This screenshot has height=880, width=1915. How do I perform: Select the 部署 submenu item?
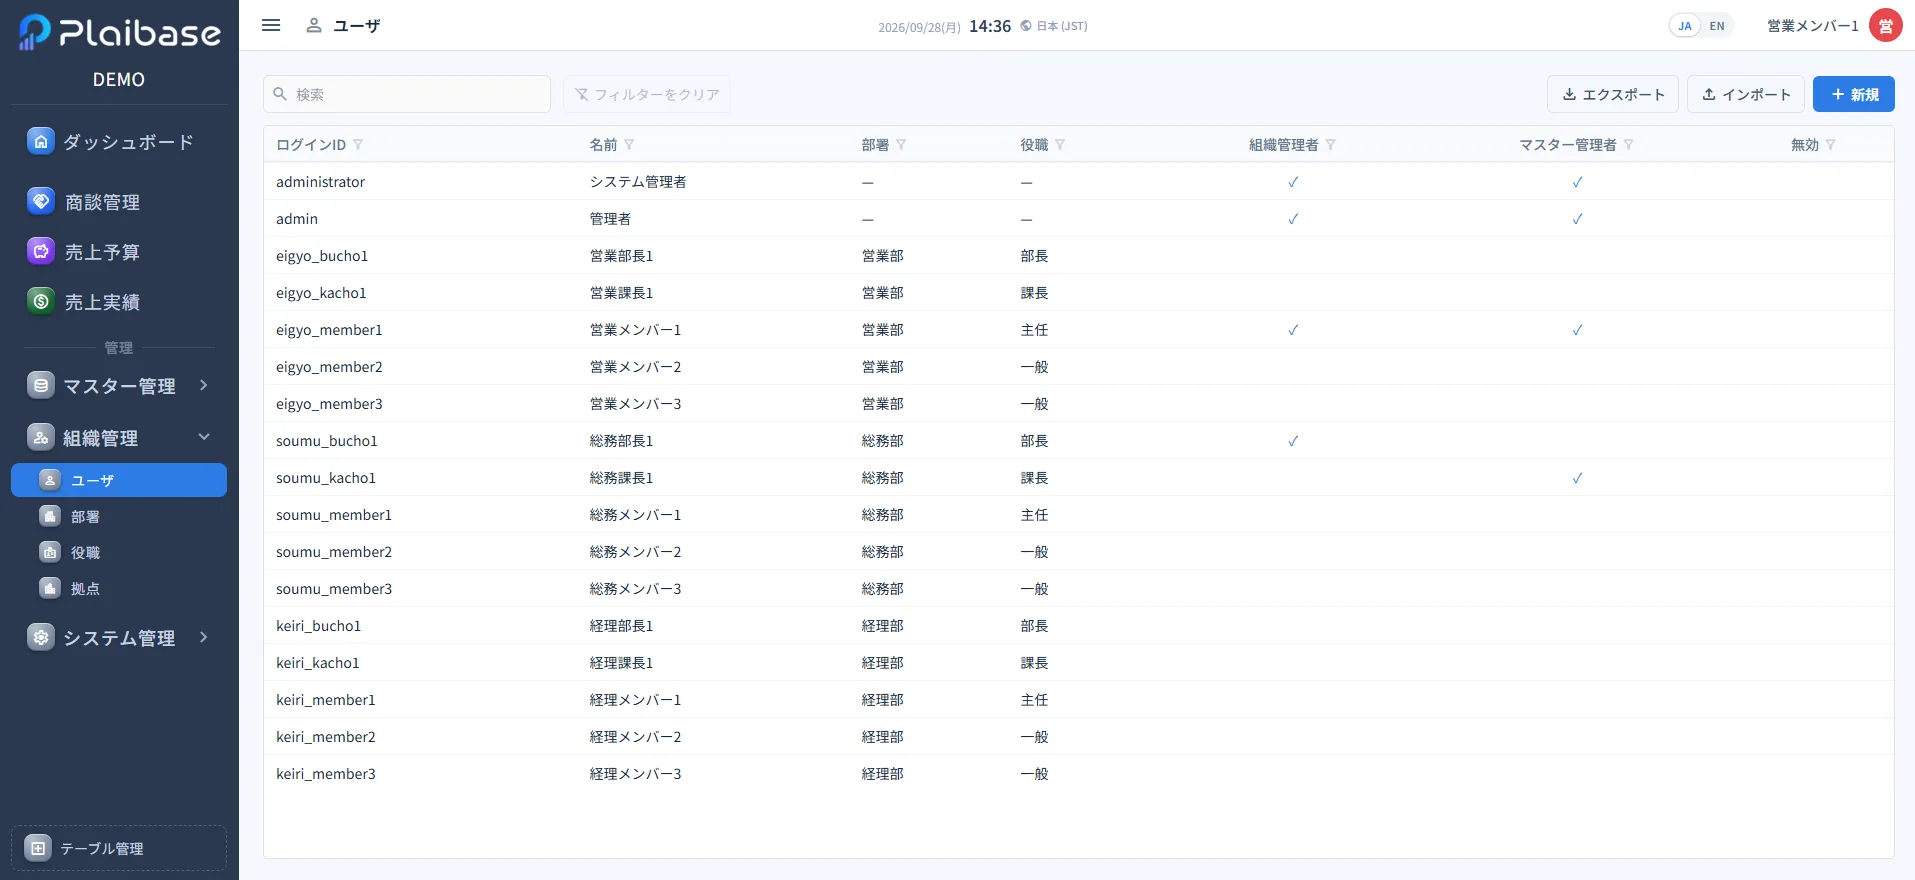click(119, 516)
